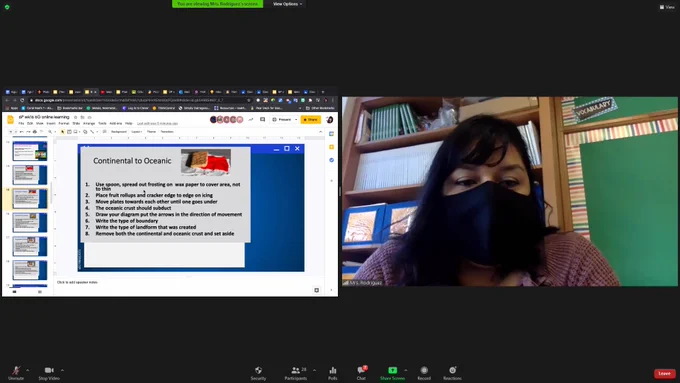Open Zoom Security options
This screenshot has height=383, width=680.
tap(258, 373)
